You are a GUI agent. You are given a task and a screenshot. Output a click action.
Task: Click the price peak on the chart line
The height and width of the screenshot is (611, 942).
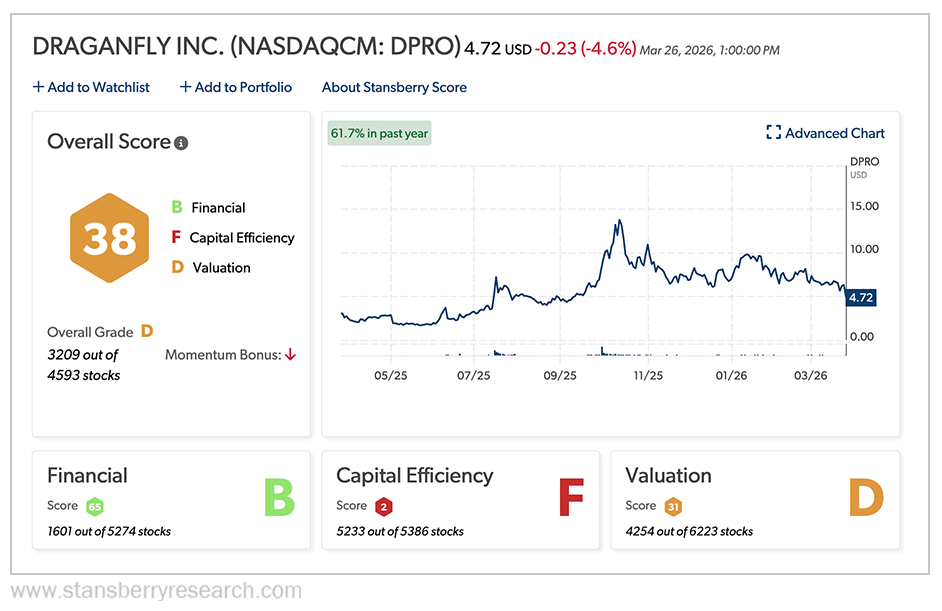point(620,221)
